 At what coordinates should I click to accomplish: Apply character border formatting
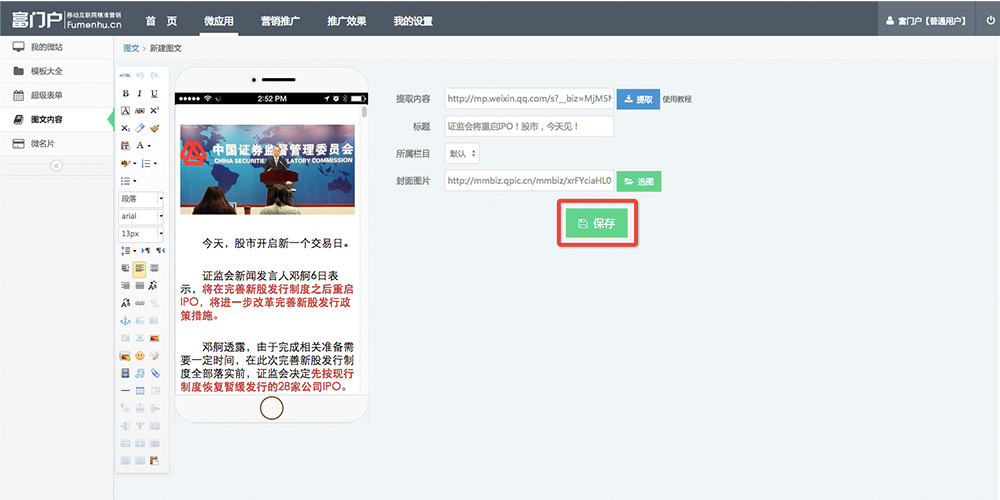pos(125,110)
